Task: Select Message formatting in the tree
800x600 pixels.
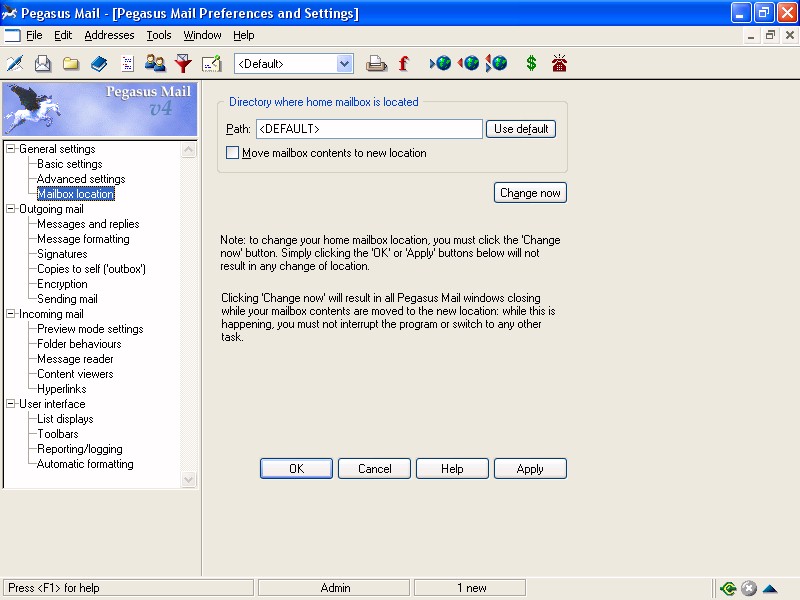Action: pos(83,239)
